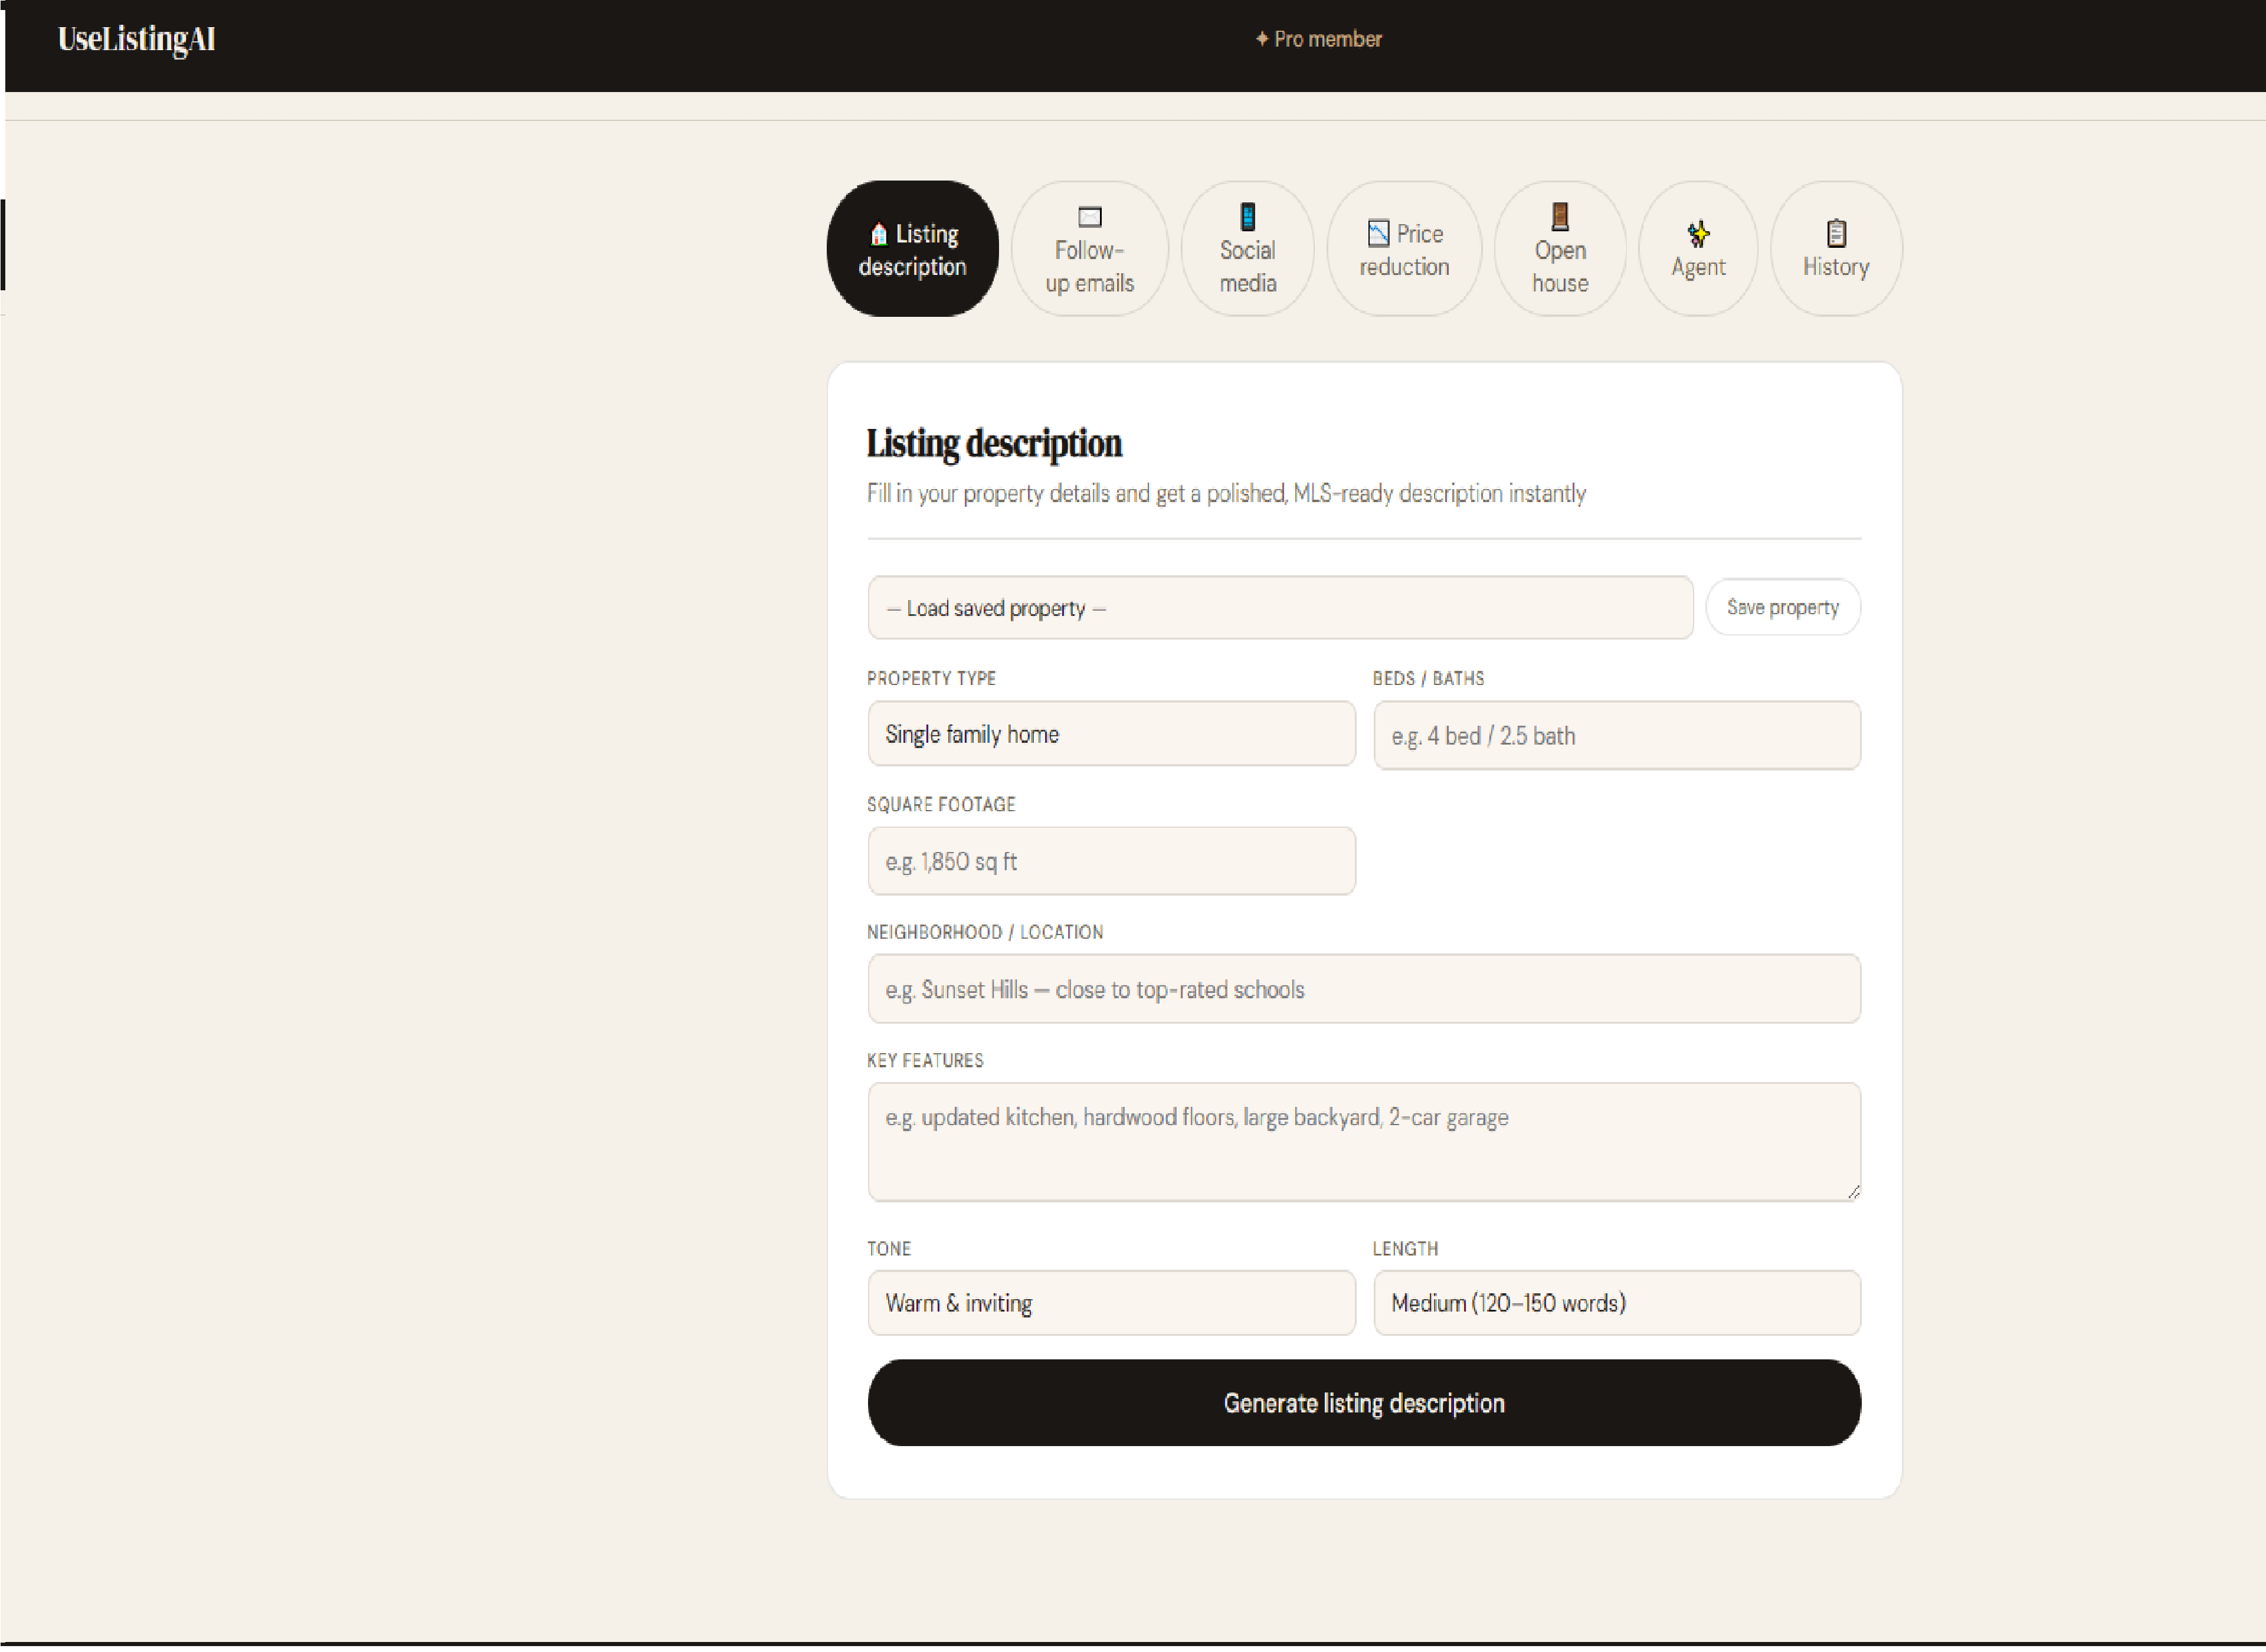Viewport: 2266px width, 1652px height.
Task: Click the Save property button
Action: (1783, 607)
